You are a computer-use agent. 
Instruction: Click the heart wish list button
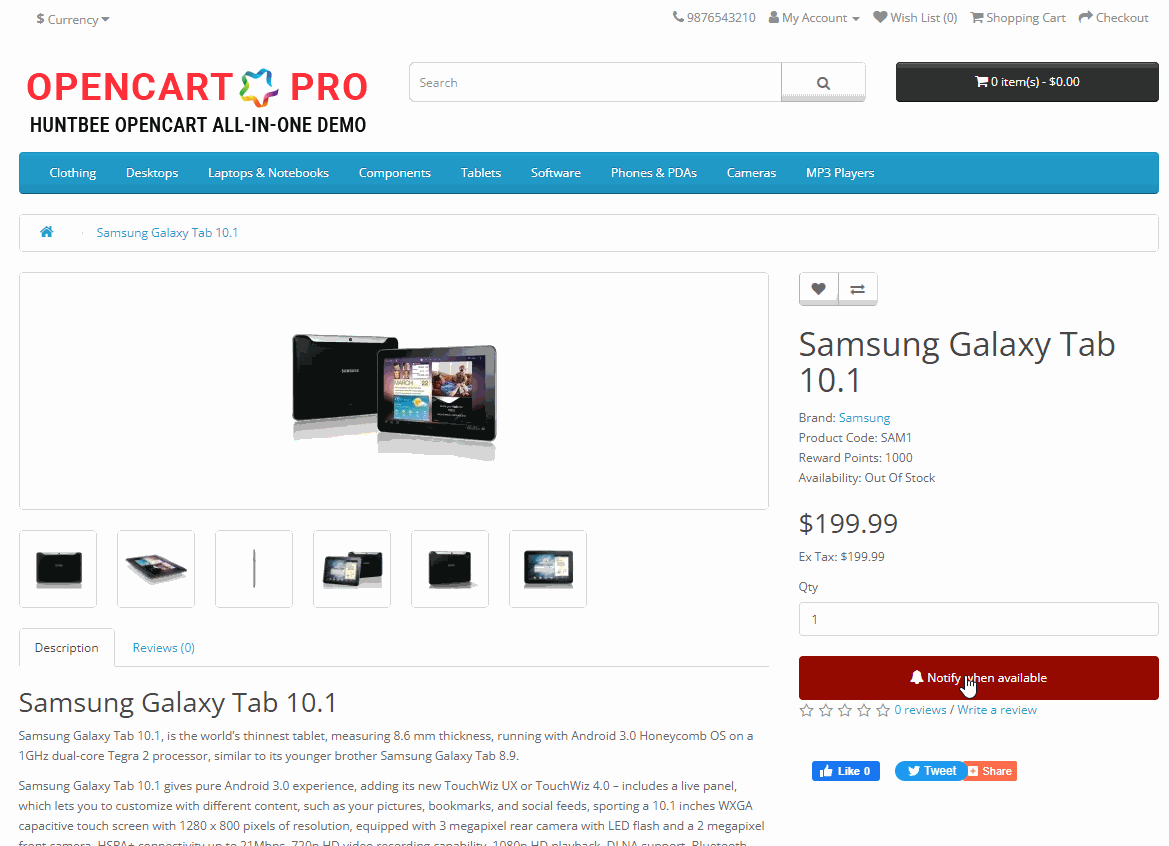pyautogui.click(x=819, y=289)
